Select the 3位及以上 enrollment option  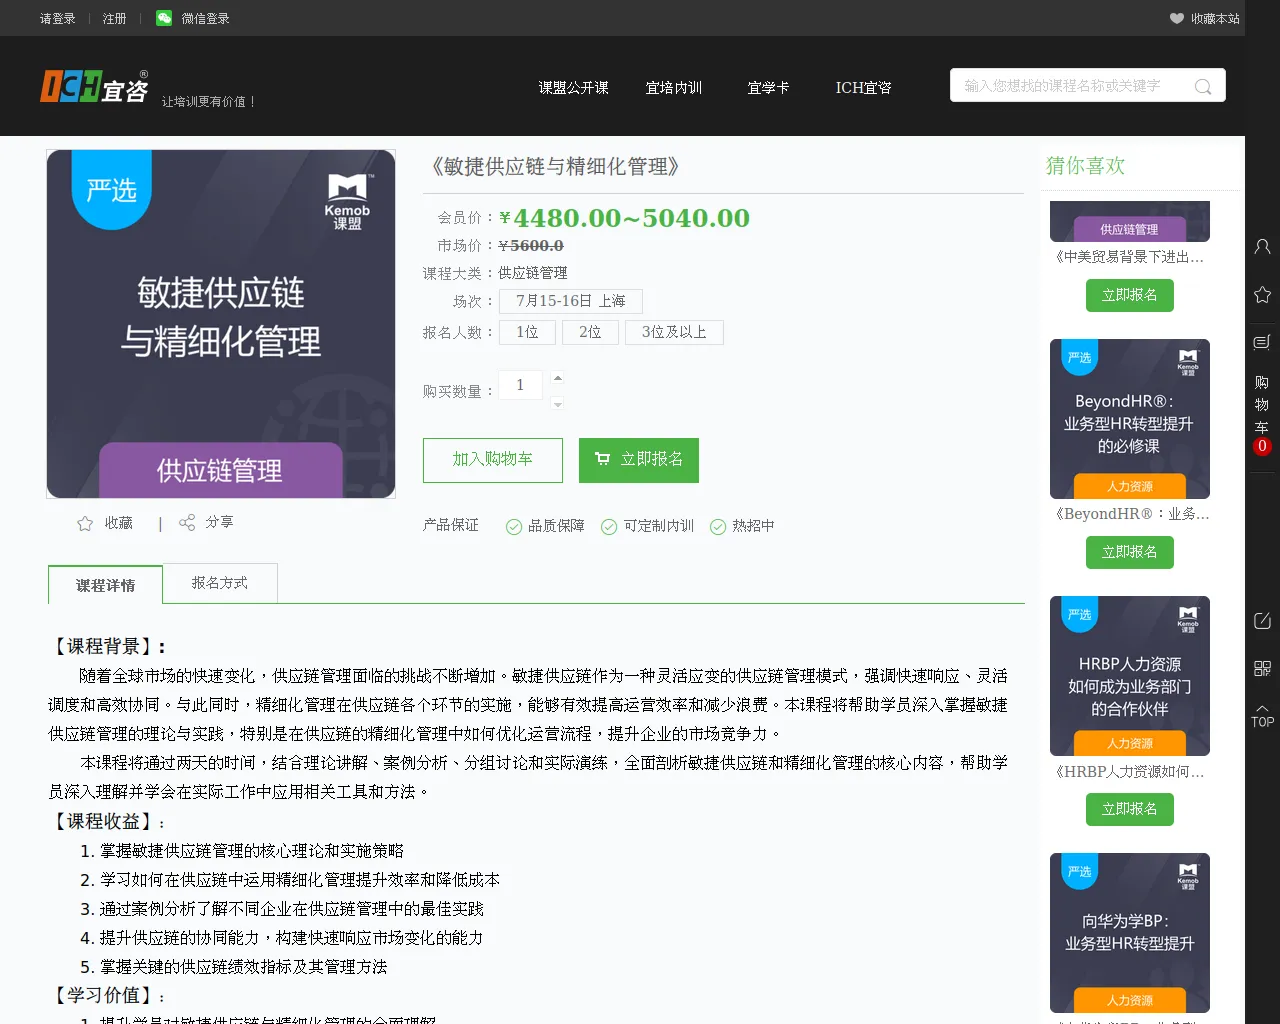[674, 332]
